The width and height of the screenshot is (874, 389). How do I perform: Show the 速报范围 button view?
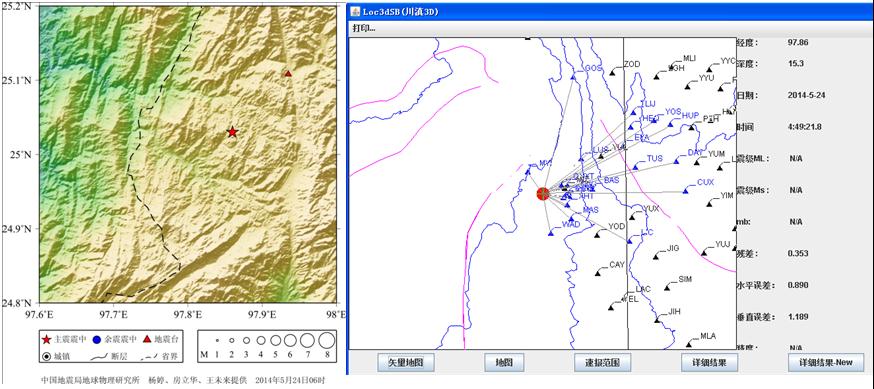click(x=603, y=362)
